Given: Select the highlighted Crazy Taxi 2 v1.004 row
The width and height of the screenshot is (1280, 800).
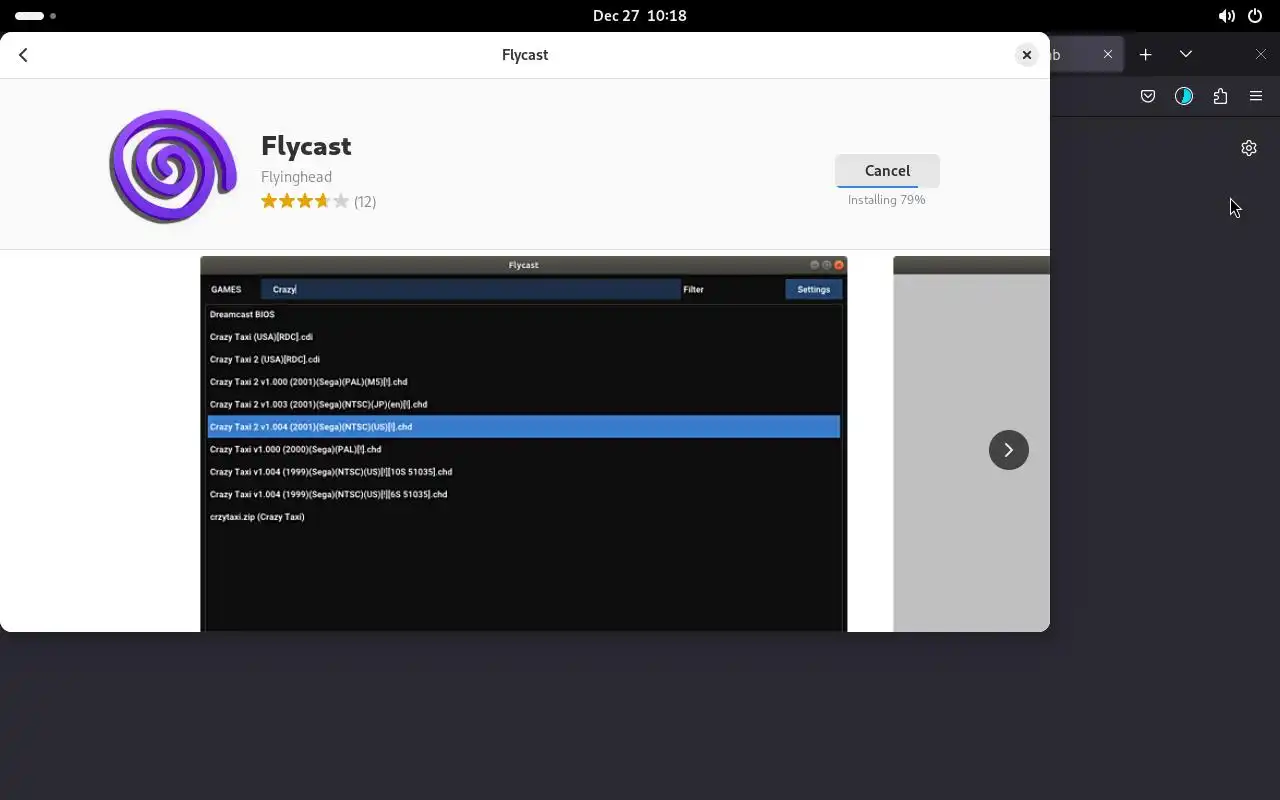Looking at the screenshot, I should (x=523, y=427).
